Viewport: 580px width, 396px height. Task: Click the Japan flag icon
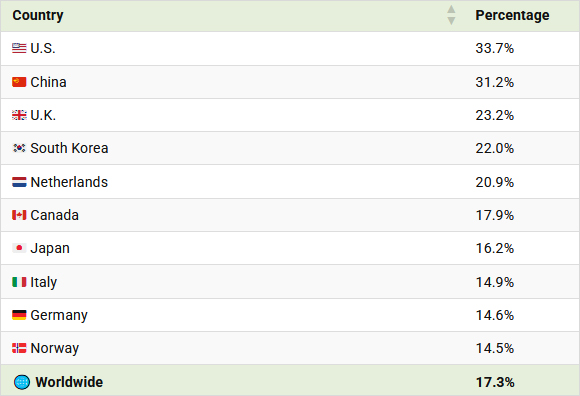(19, 248)
